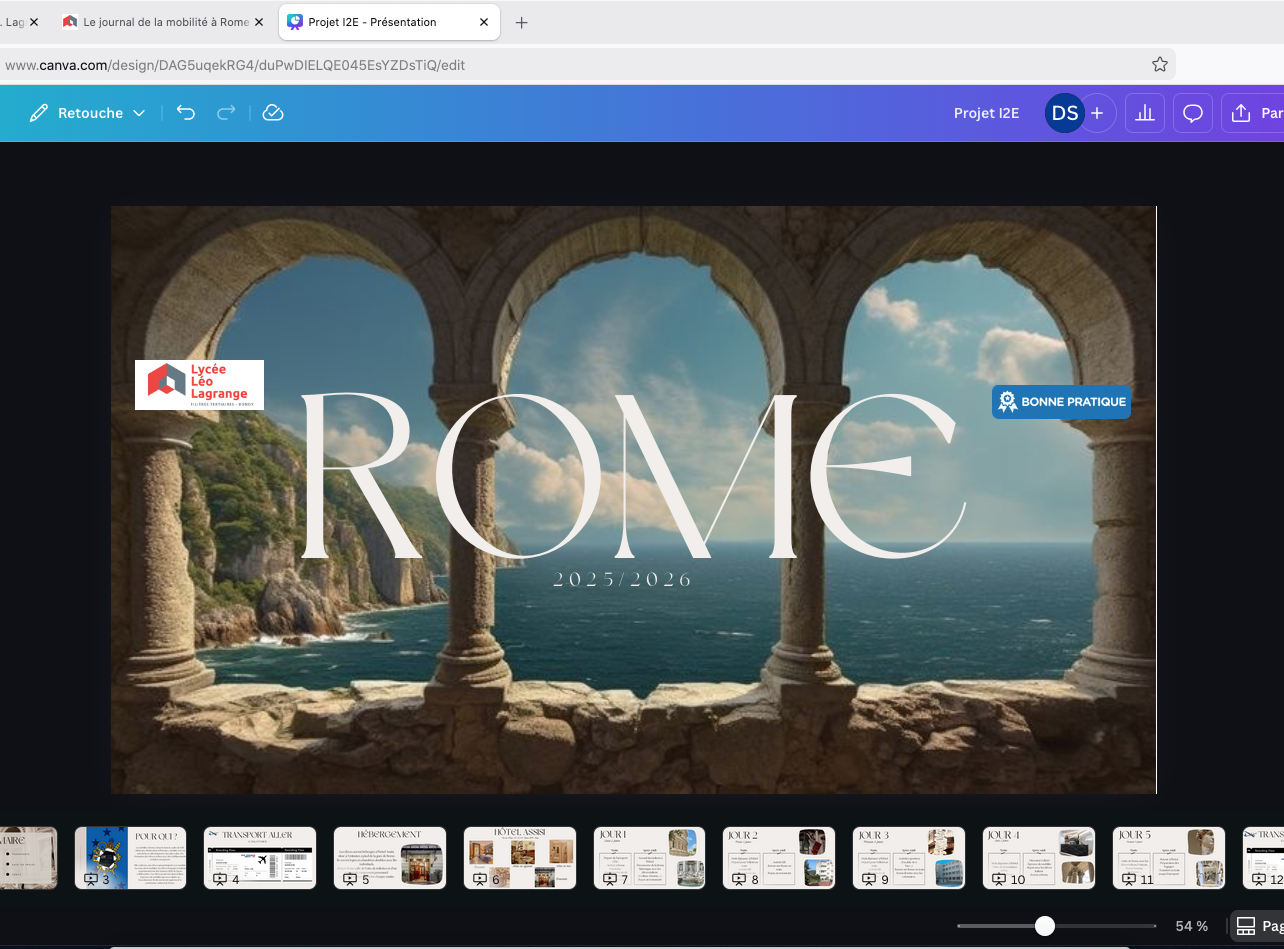Viewport: 1284px width, 949px height.
Task: Bookmark the page with the star icon
Action: pyautogui.click(x=1160, y=65)
